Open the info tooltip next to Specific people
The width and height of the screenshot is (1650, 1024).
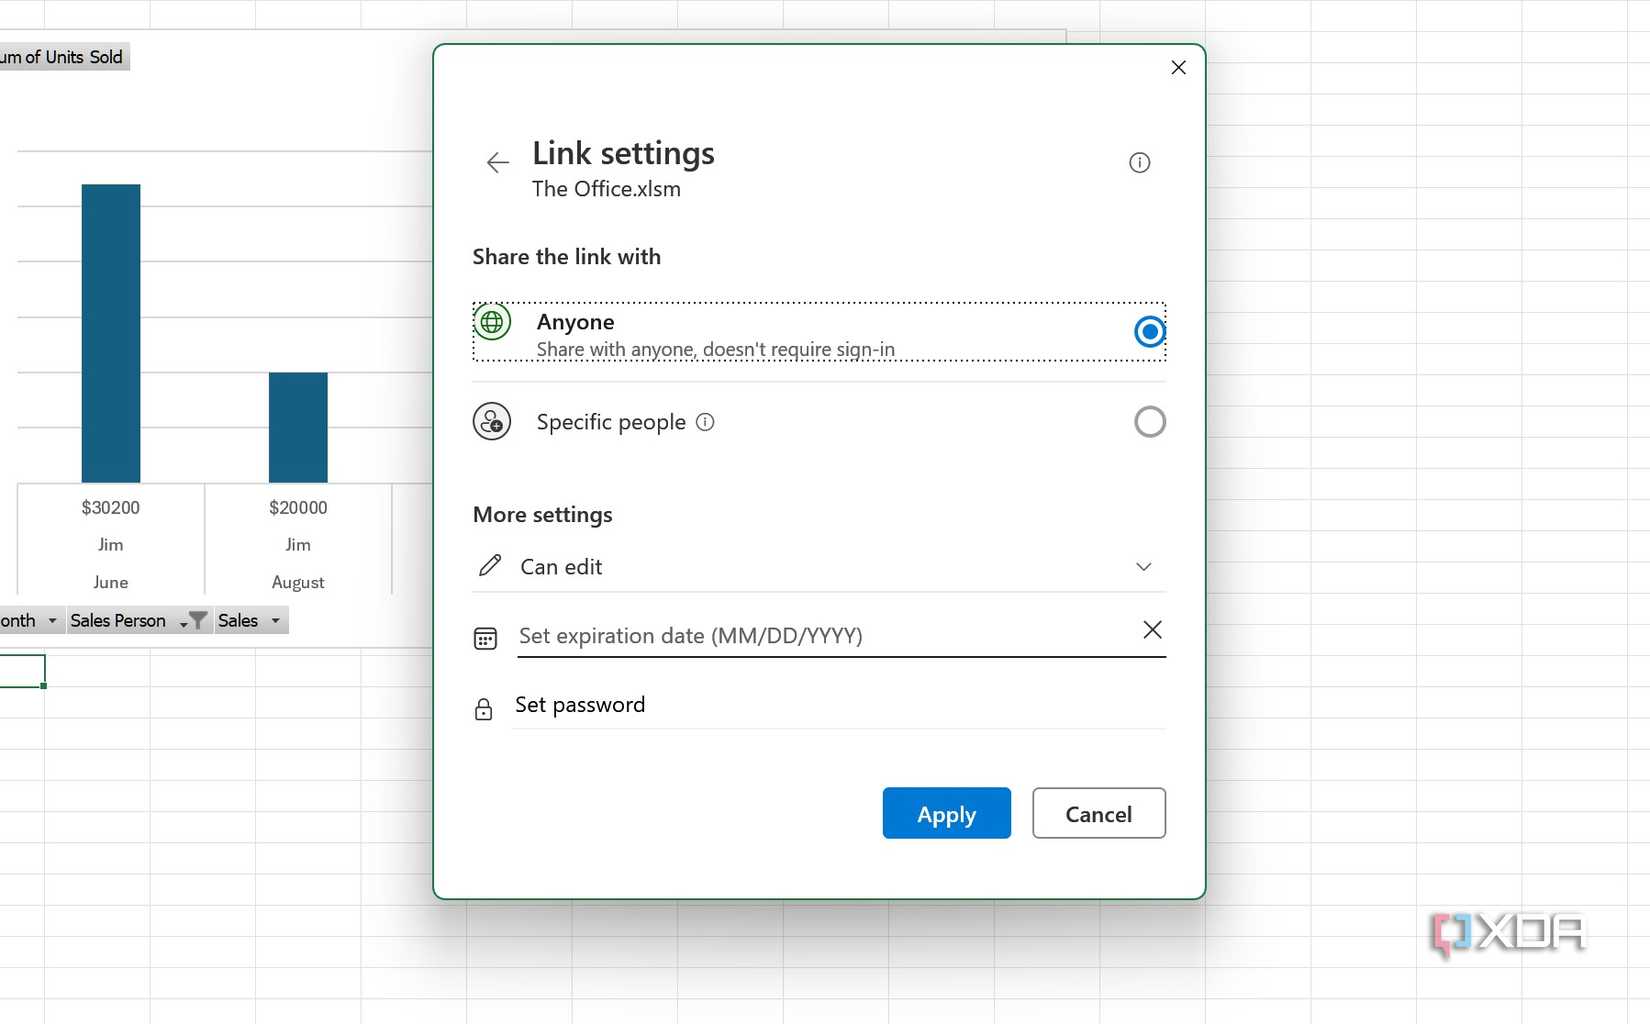pyautogui.click(x=705, y=422)
